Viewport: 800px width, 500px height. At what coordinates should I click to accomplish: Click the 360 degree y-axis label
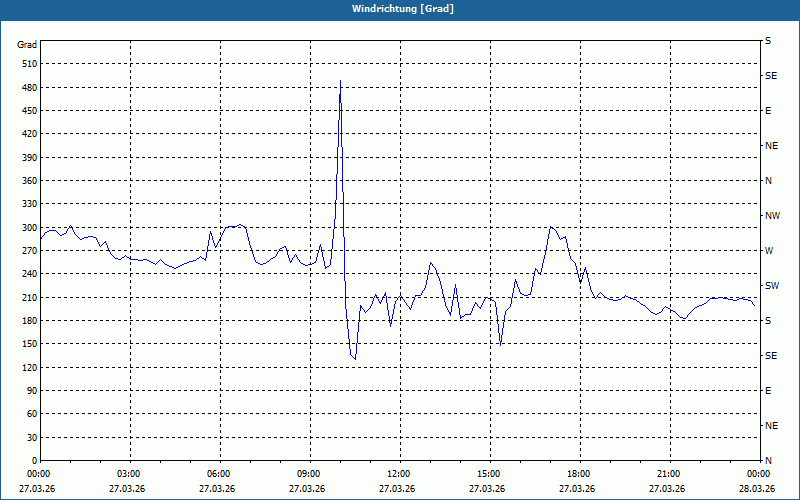pos(27,181)
